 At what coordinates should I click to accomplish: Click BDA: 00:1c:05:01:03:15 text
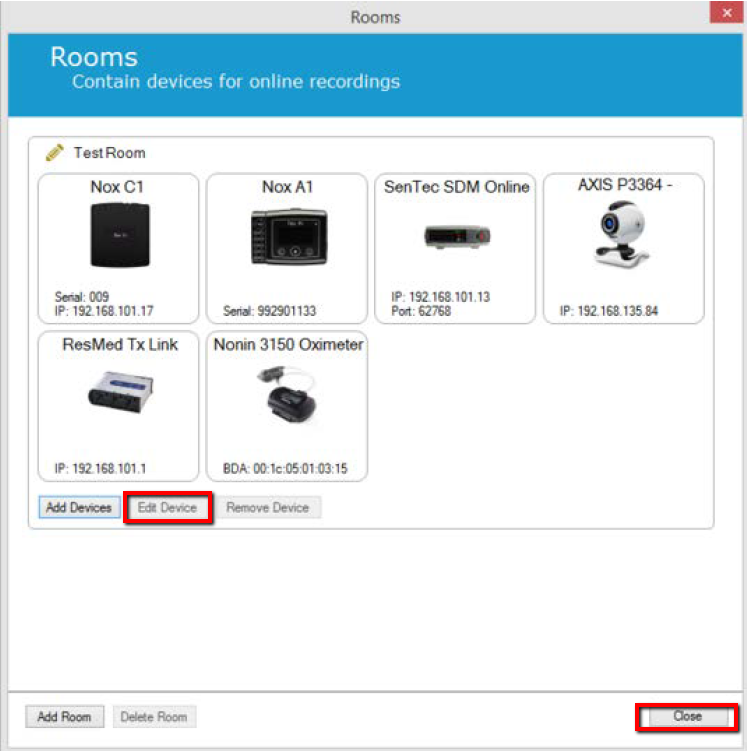coord(285,468)
